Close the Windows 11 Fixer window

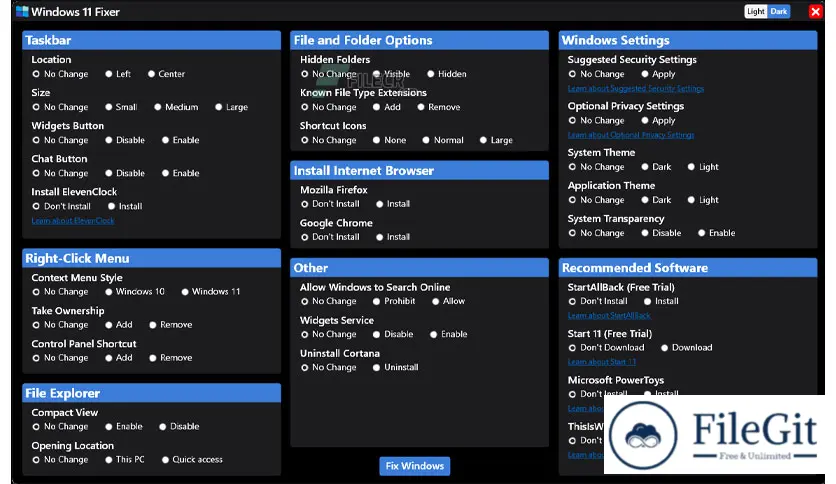point(815,11)
